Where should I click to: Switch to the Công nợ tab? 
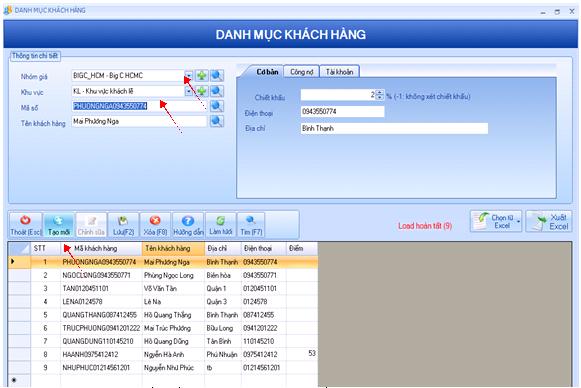click(x=301, y=72)
